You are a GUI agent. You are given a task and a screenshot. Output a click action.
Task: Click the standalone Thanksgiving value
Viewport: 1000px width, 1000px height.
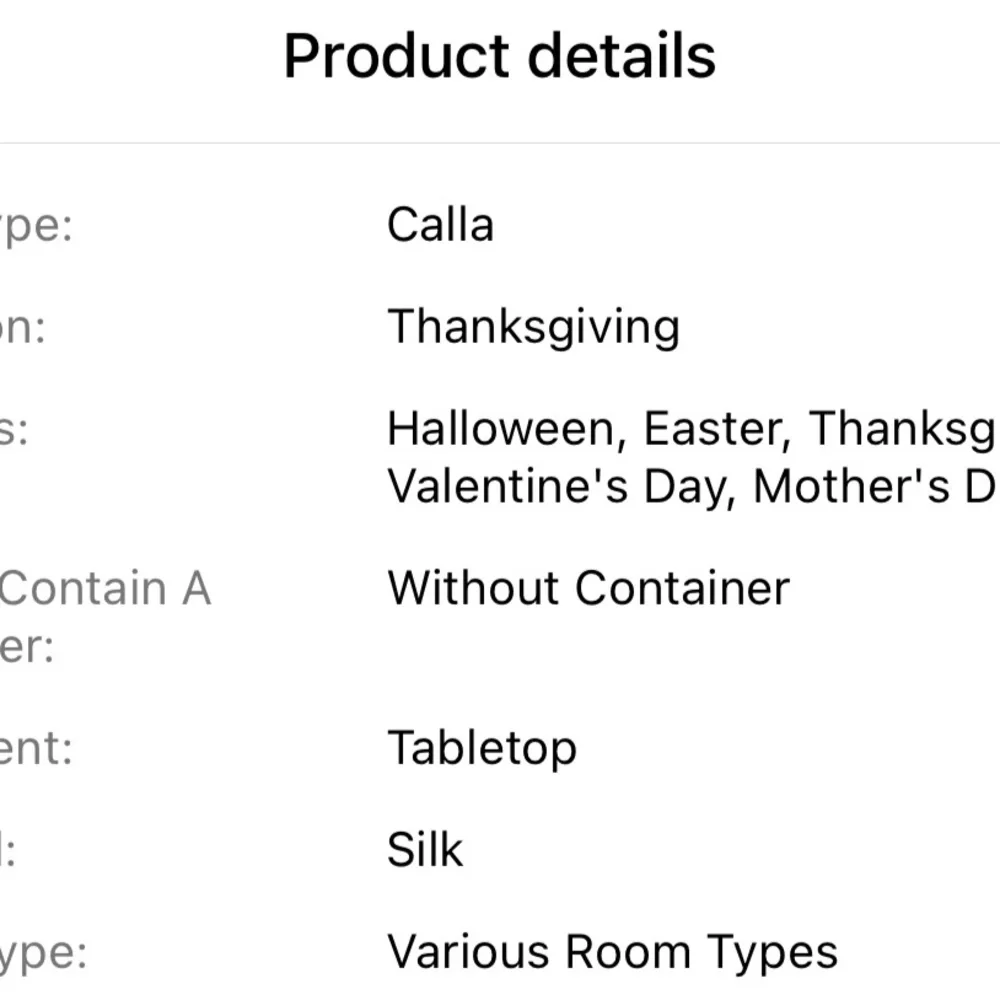pyautogui.click(x=533, y=327)
